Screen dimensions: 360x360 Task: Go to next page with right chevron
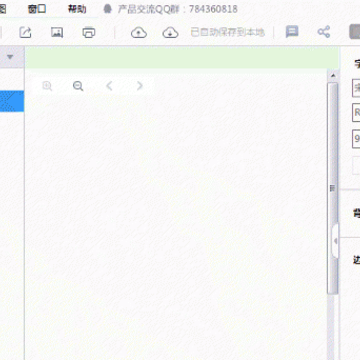(140, 86)
